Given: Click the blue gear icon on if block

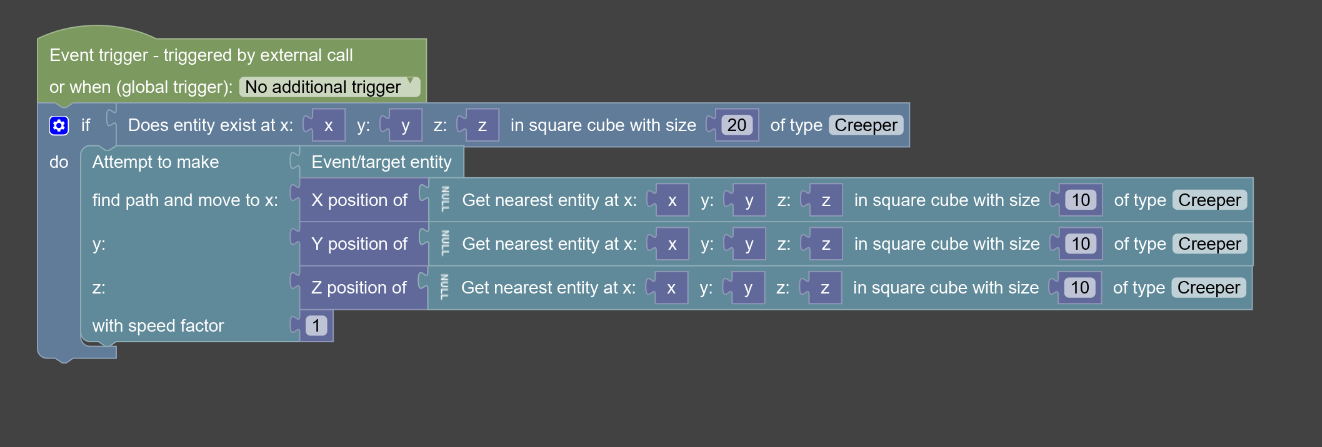Looking at the screenshot, I should [x=59, y=126].
